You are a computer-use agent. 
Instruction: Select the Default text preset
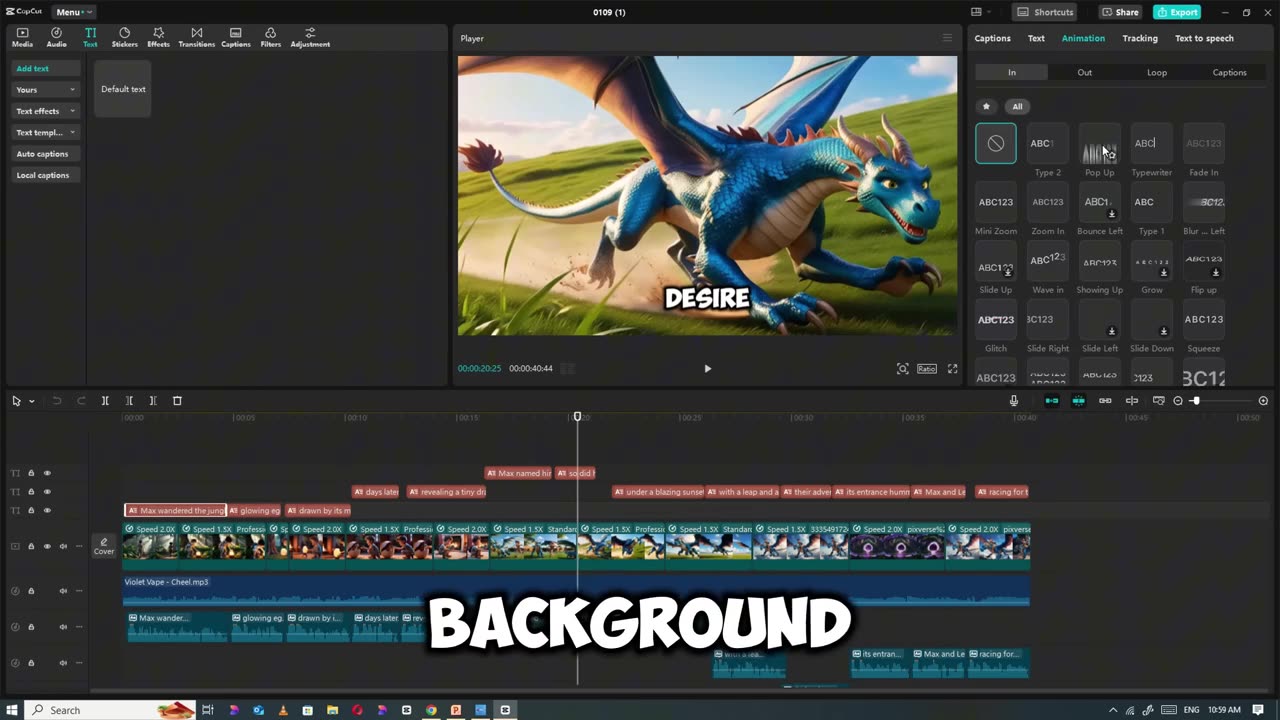tap(123, 89)
